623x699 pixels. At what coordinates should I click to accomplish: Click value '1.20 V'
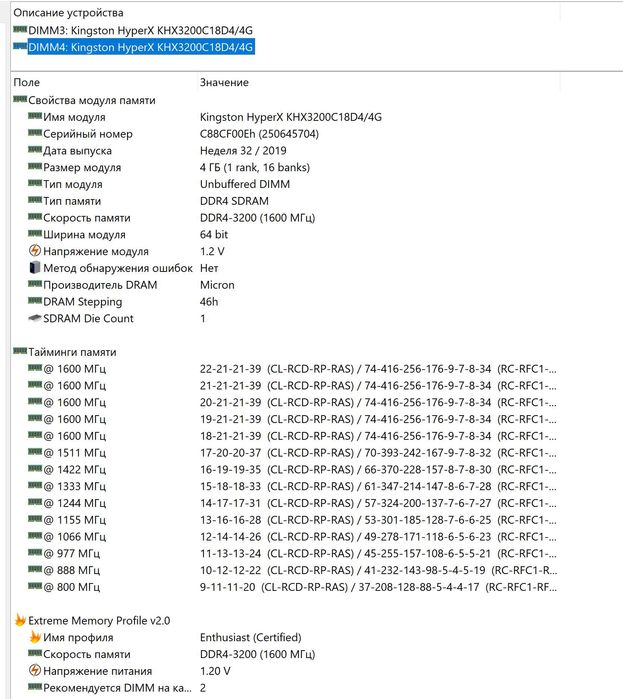tap(215, 671)
